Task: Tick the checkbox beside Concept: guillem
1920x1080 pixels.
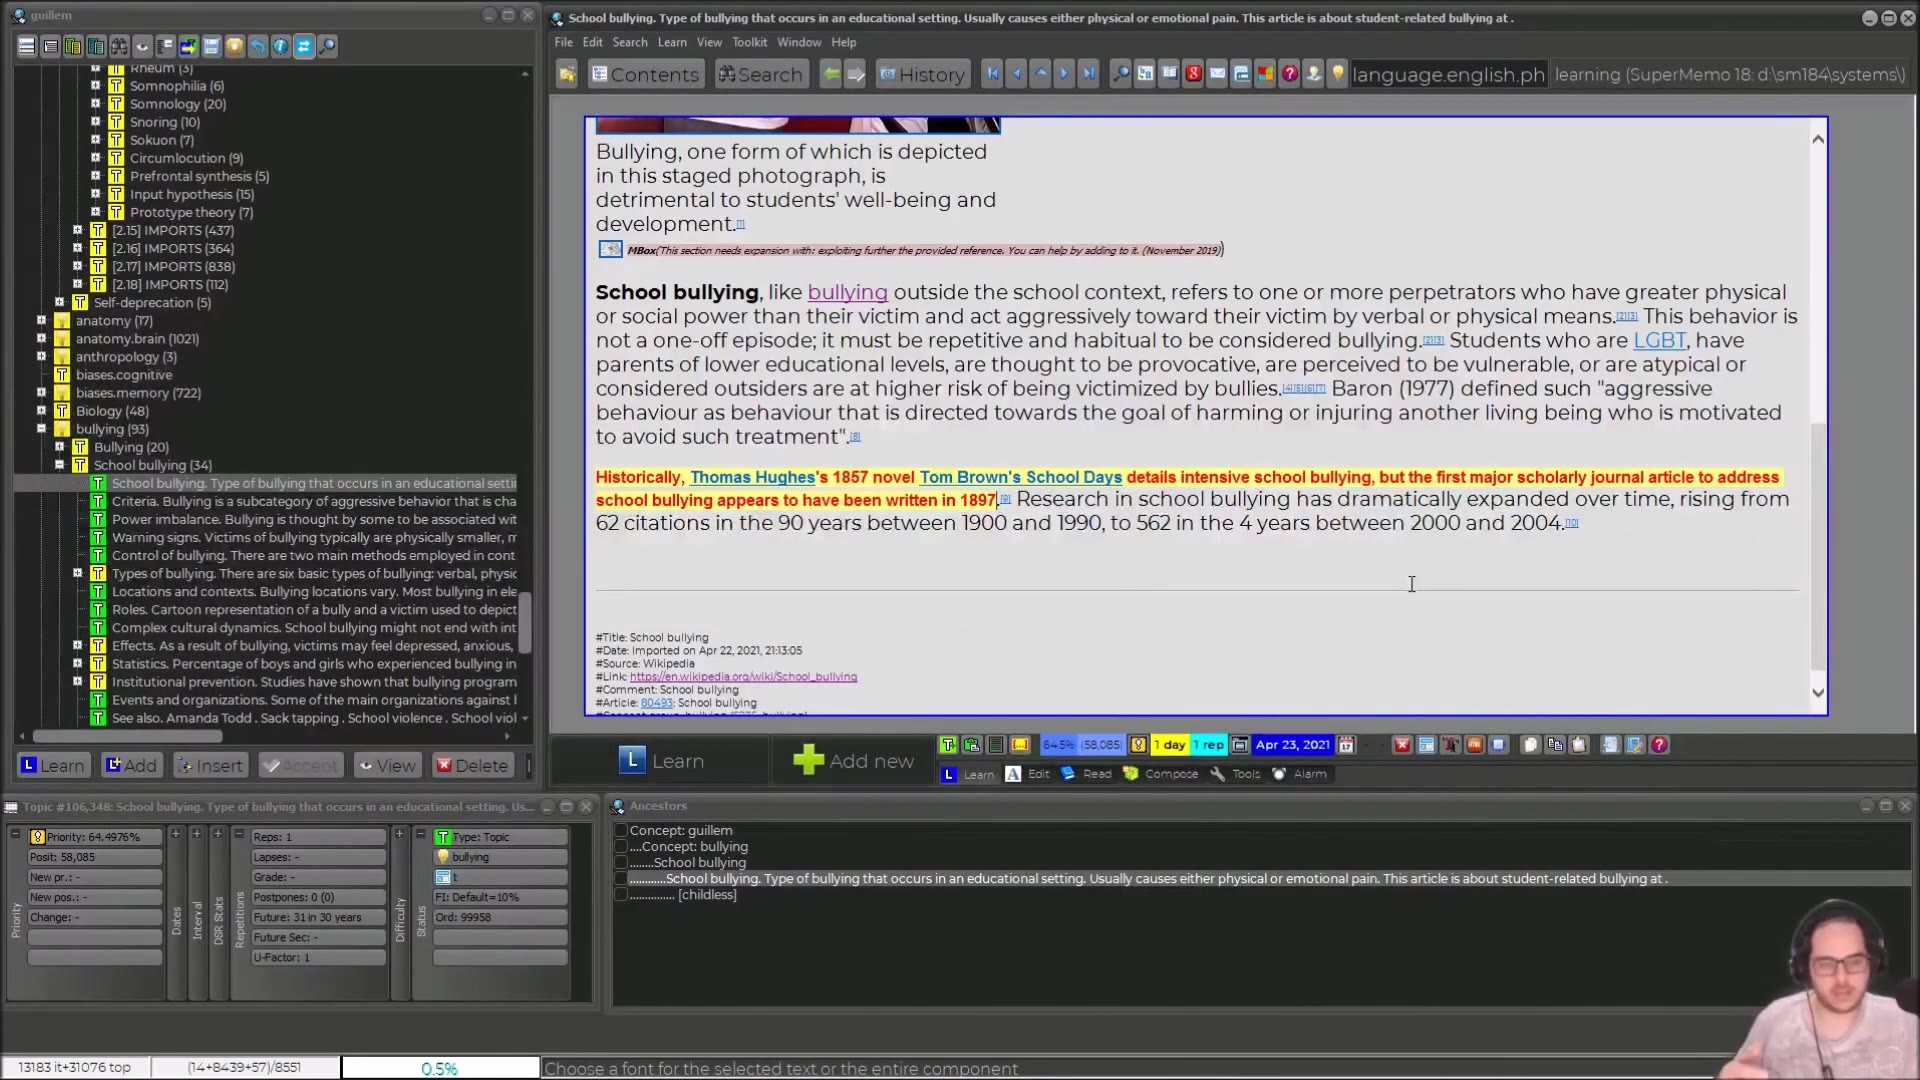Action: [621, 831]
